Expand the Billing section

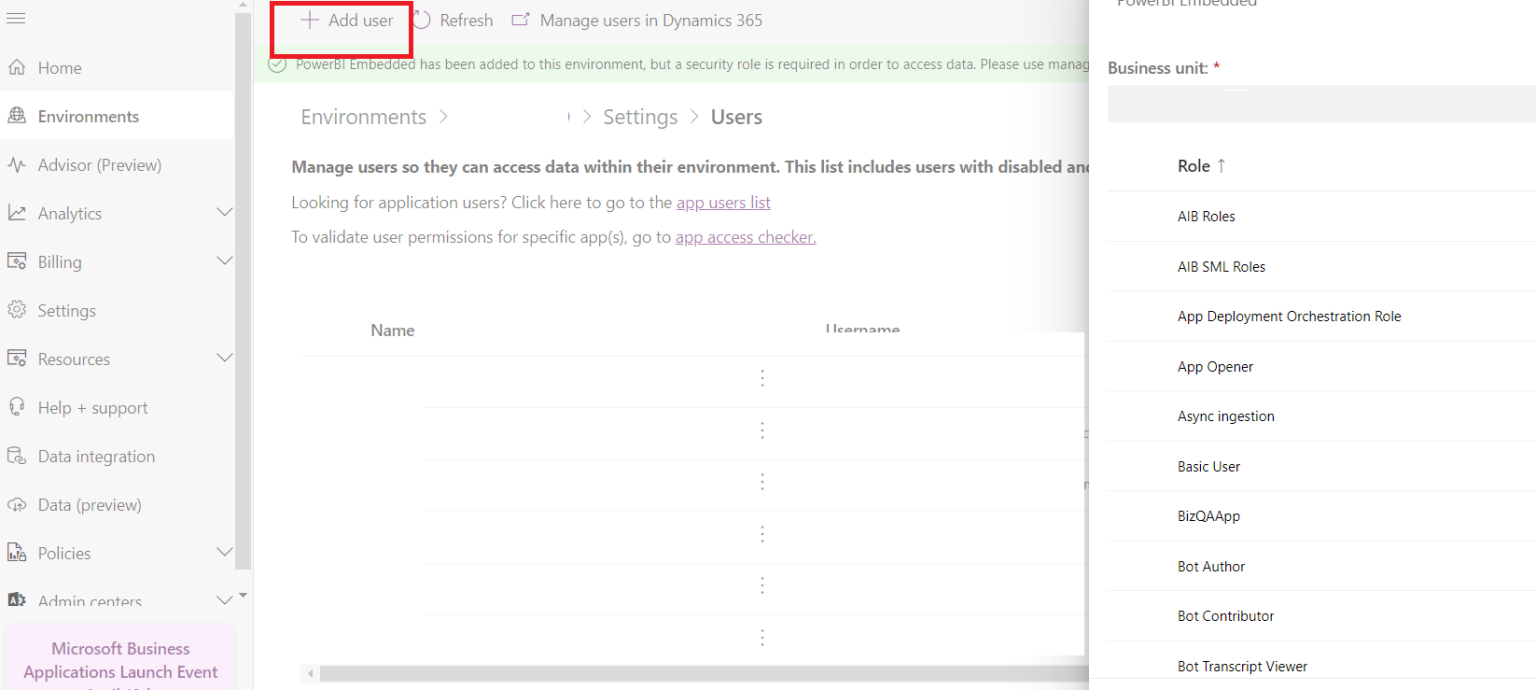pos(224,261)
